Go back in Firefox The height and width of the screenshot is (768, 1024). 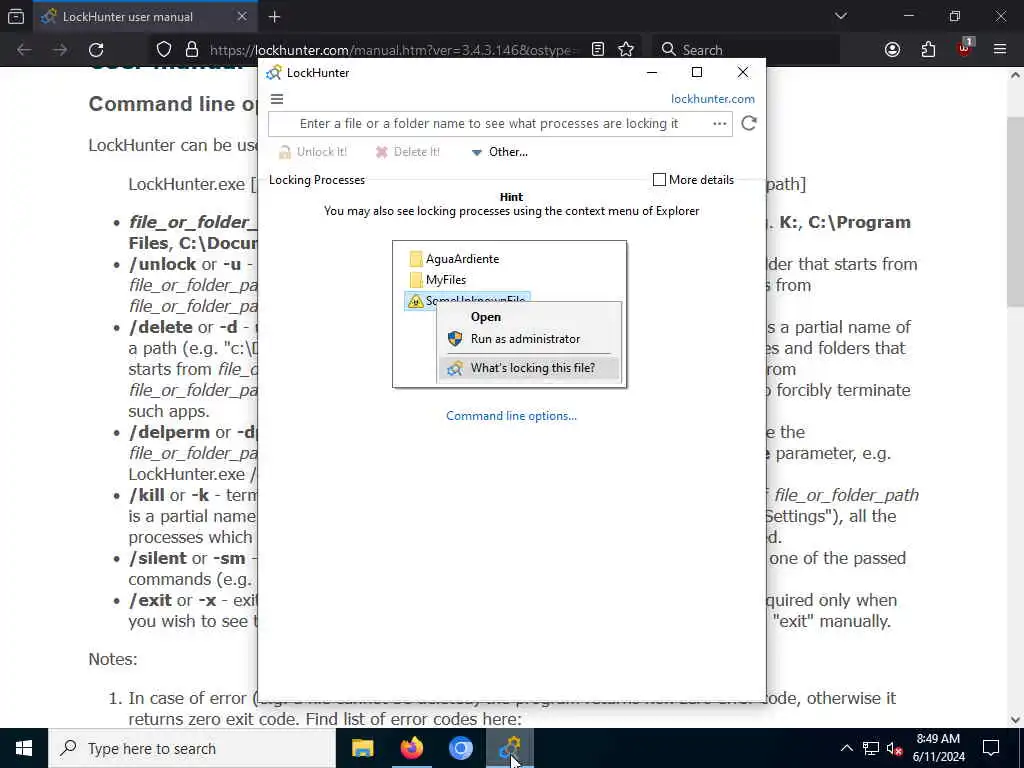point(24,50)
